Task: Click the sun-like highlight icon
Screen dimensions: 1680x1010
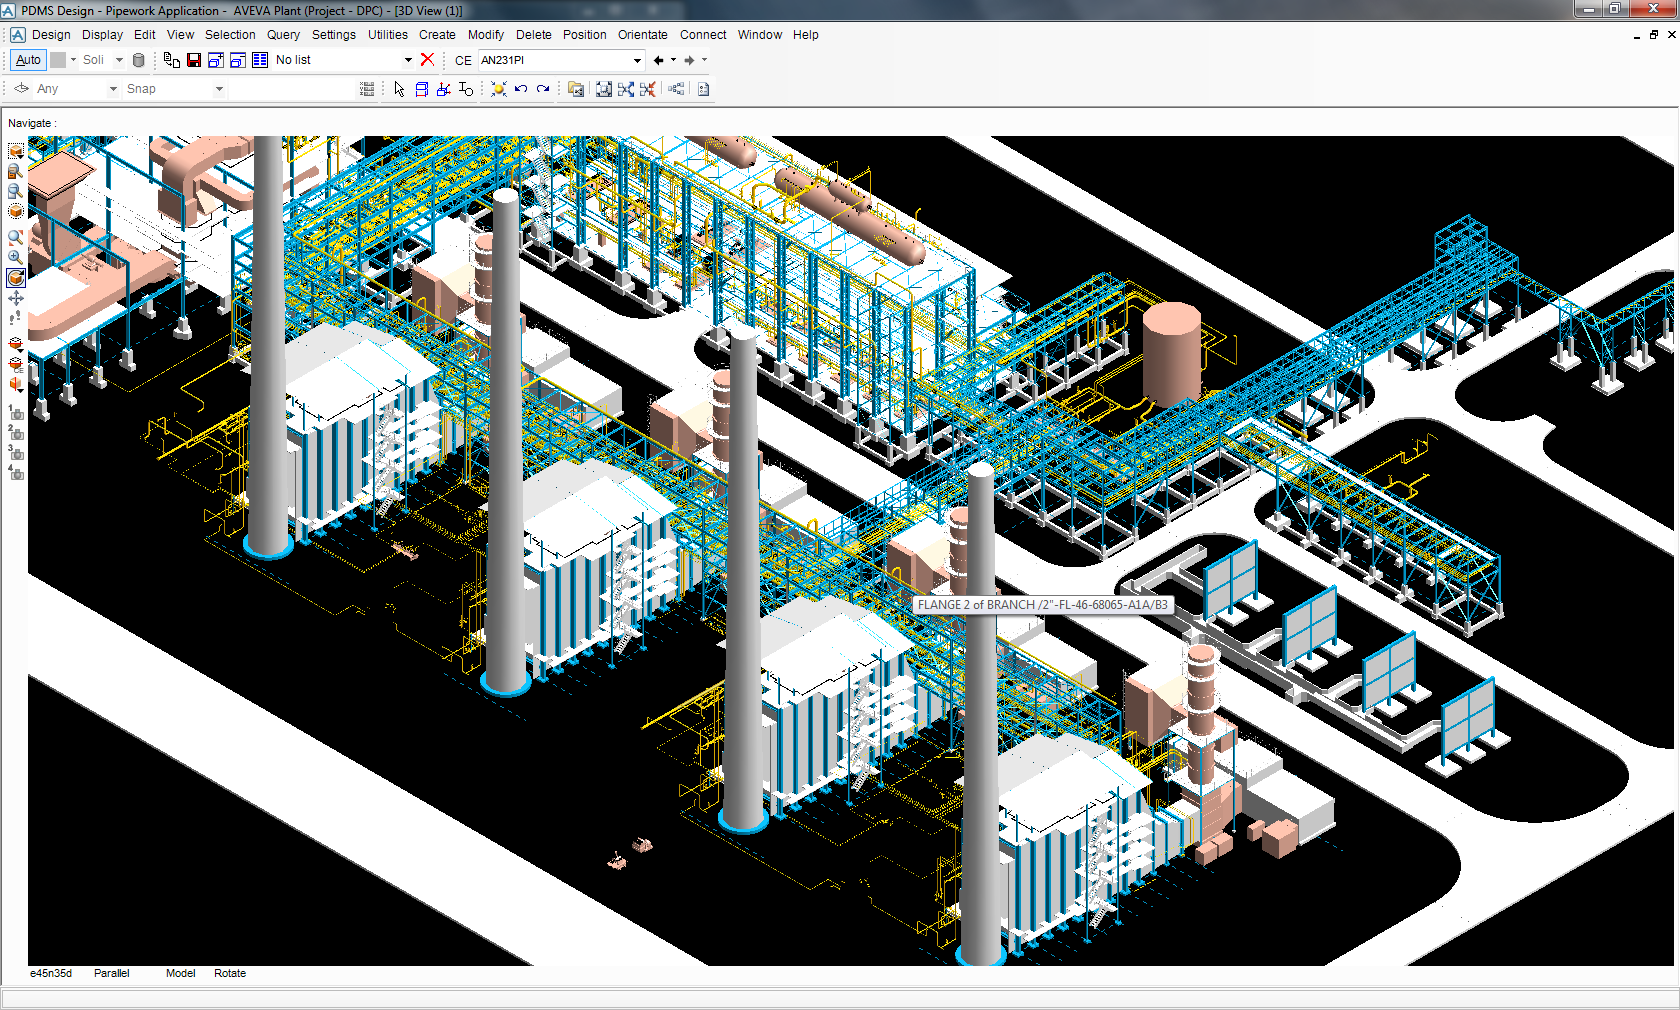Action: [499, 89]
